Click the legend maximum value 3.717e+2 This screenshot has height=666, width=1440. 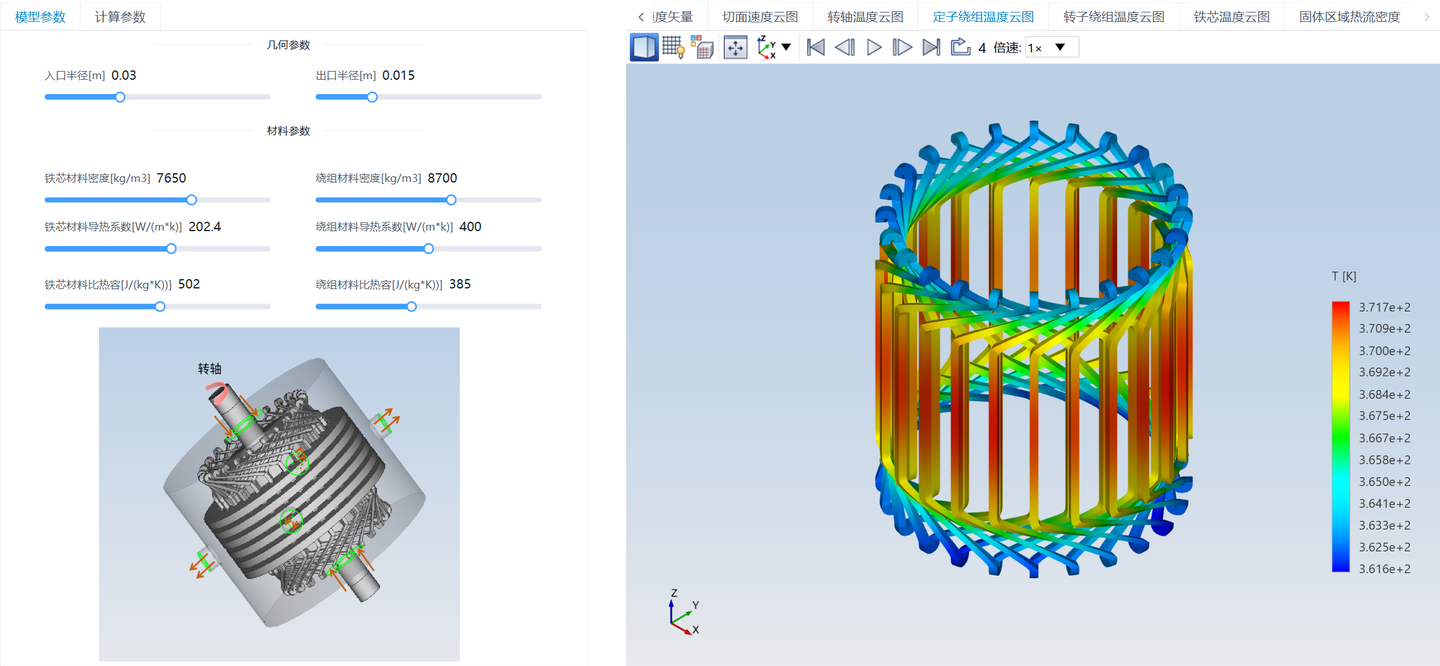[1385, 307]
